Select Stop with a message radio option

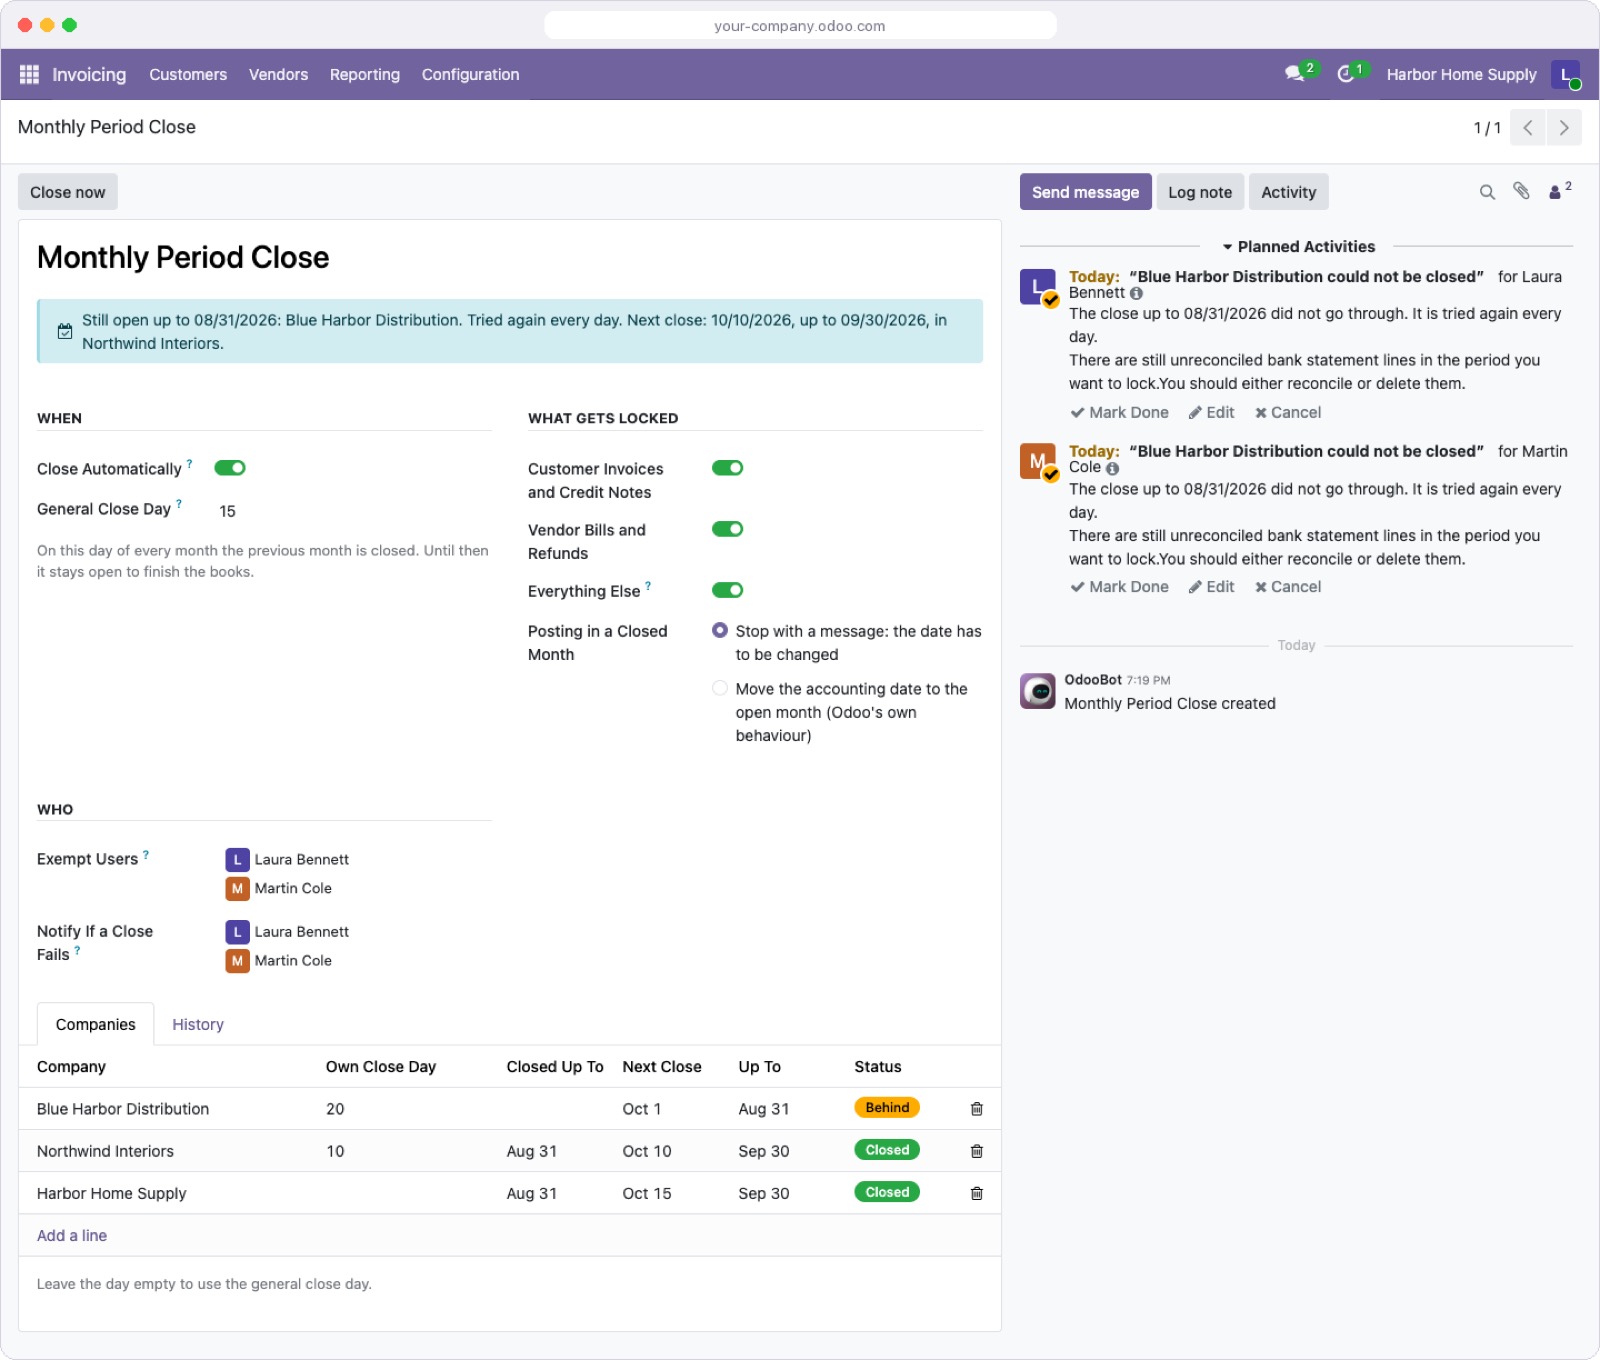tap(720, 630)
